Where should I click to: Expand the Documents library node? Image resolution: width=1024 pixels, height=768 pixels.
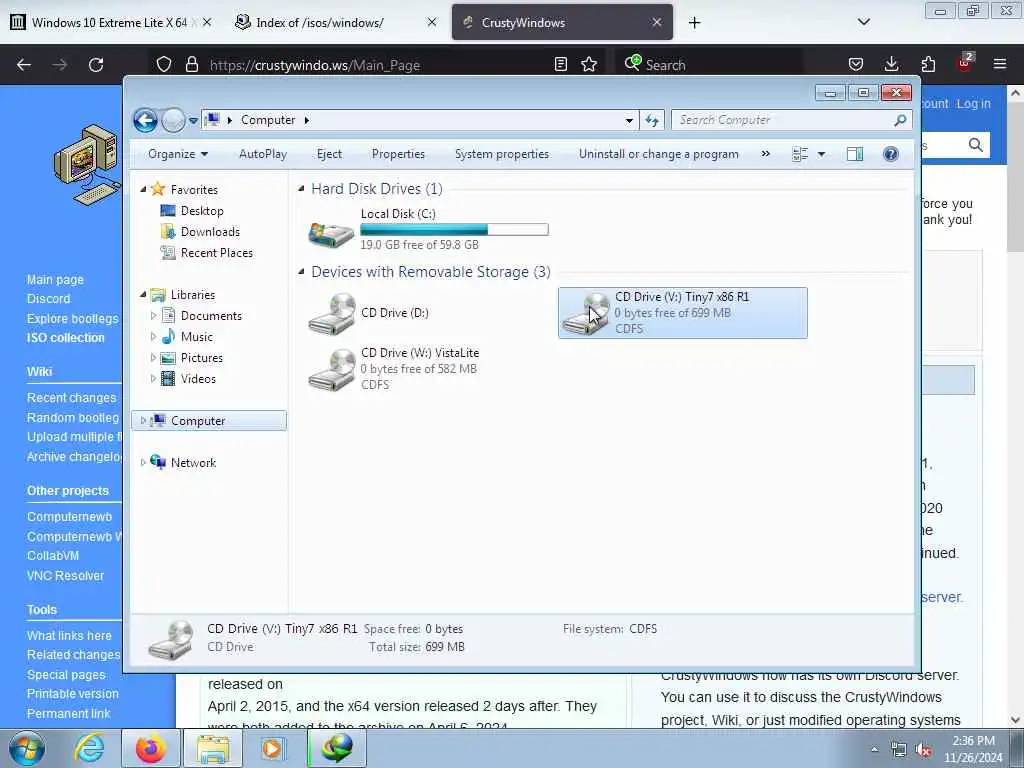pyautogui.click(x=153, y=316)
